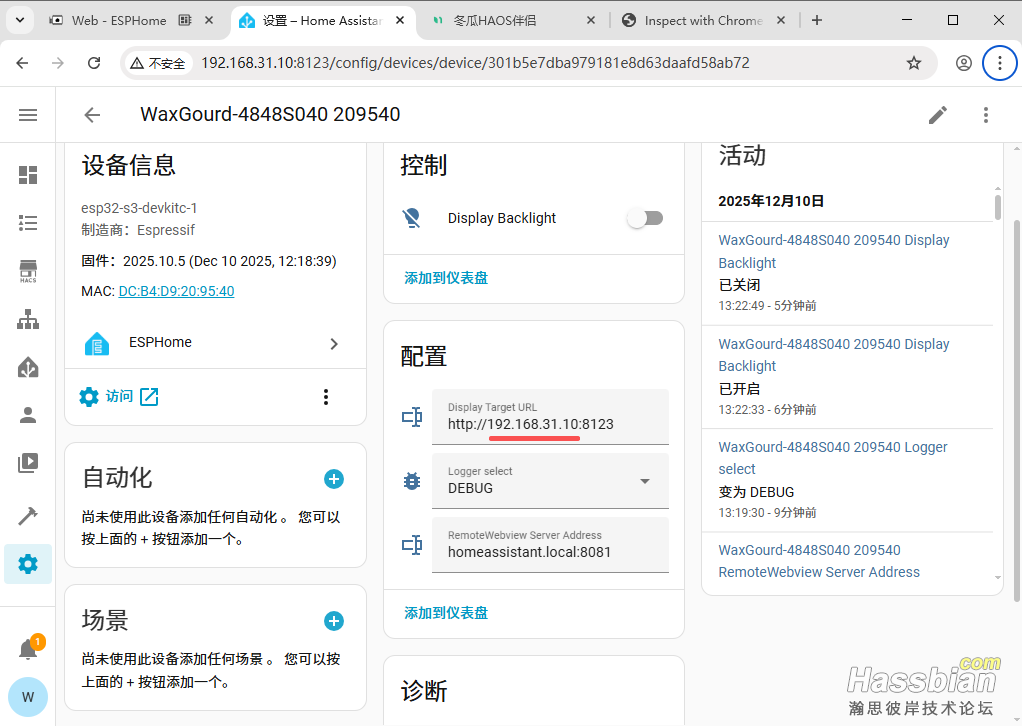Expand the ESPHome integration chevron

334,343
